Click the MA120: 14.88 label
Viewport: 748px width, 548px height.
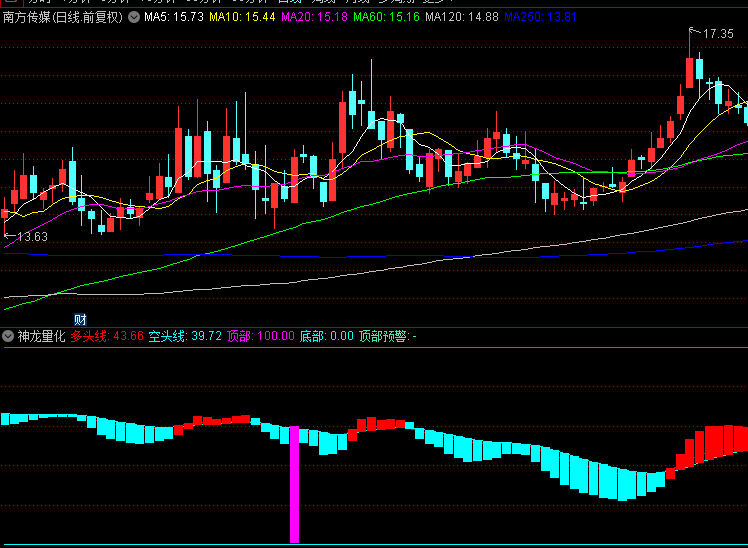point(462,17)
